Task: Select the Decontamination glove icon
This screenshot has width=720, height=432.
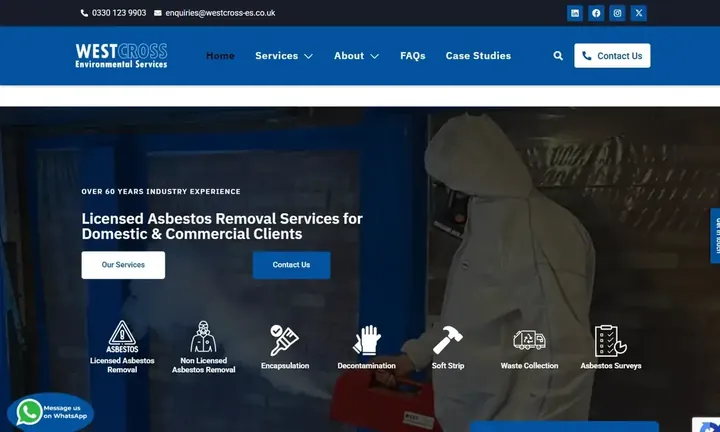Action: tap(367, 340)
